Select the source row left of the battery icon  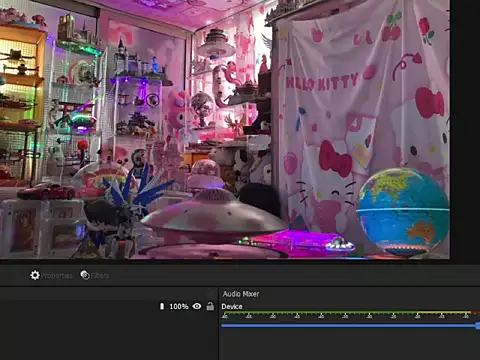(79, 306)
